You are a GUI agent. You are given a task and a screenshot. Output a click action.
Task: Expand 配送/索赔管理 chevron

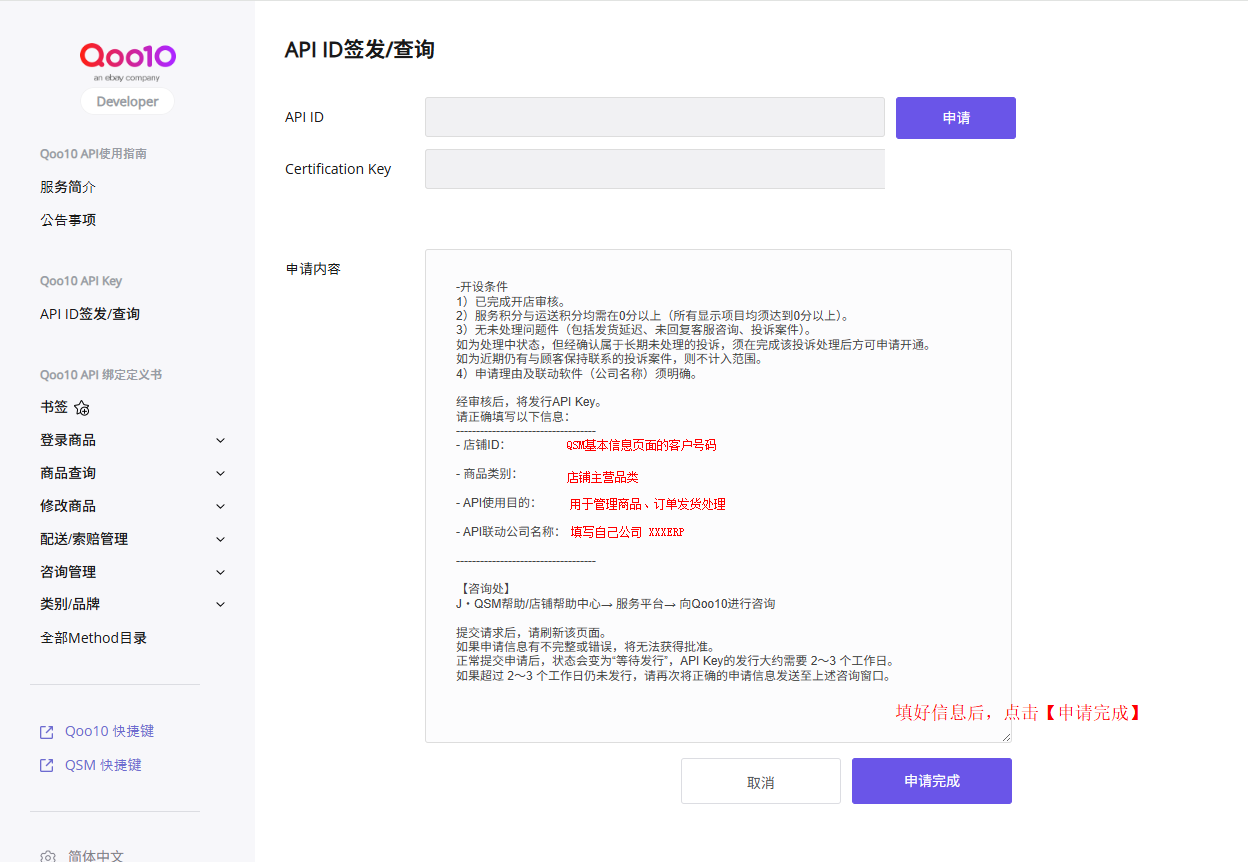click(221, 539)
